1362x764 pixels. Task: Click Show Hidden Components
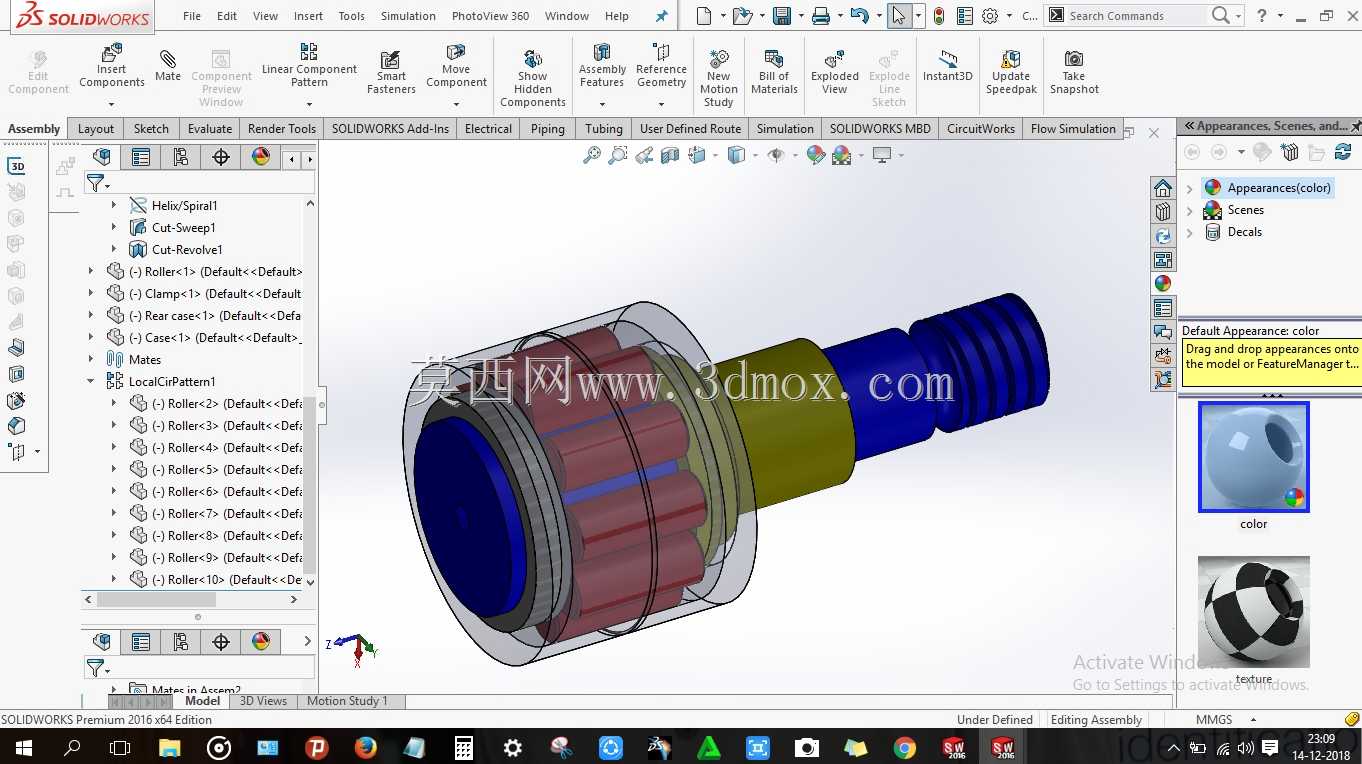click(x=533, y=78)
